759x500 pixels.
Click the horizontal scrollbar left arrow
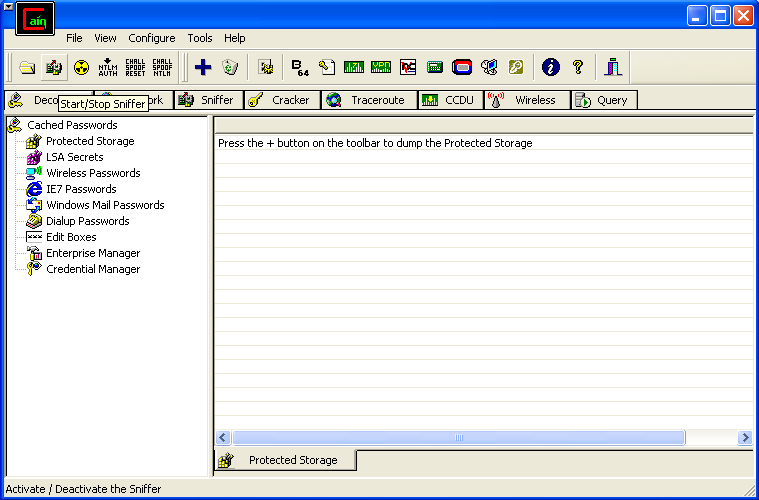223,438
